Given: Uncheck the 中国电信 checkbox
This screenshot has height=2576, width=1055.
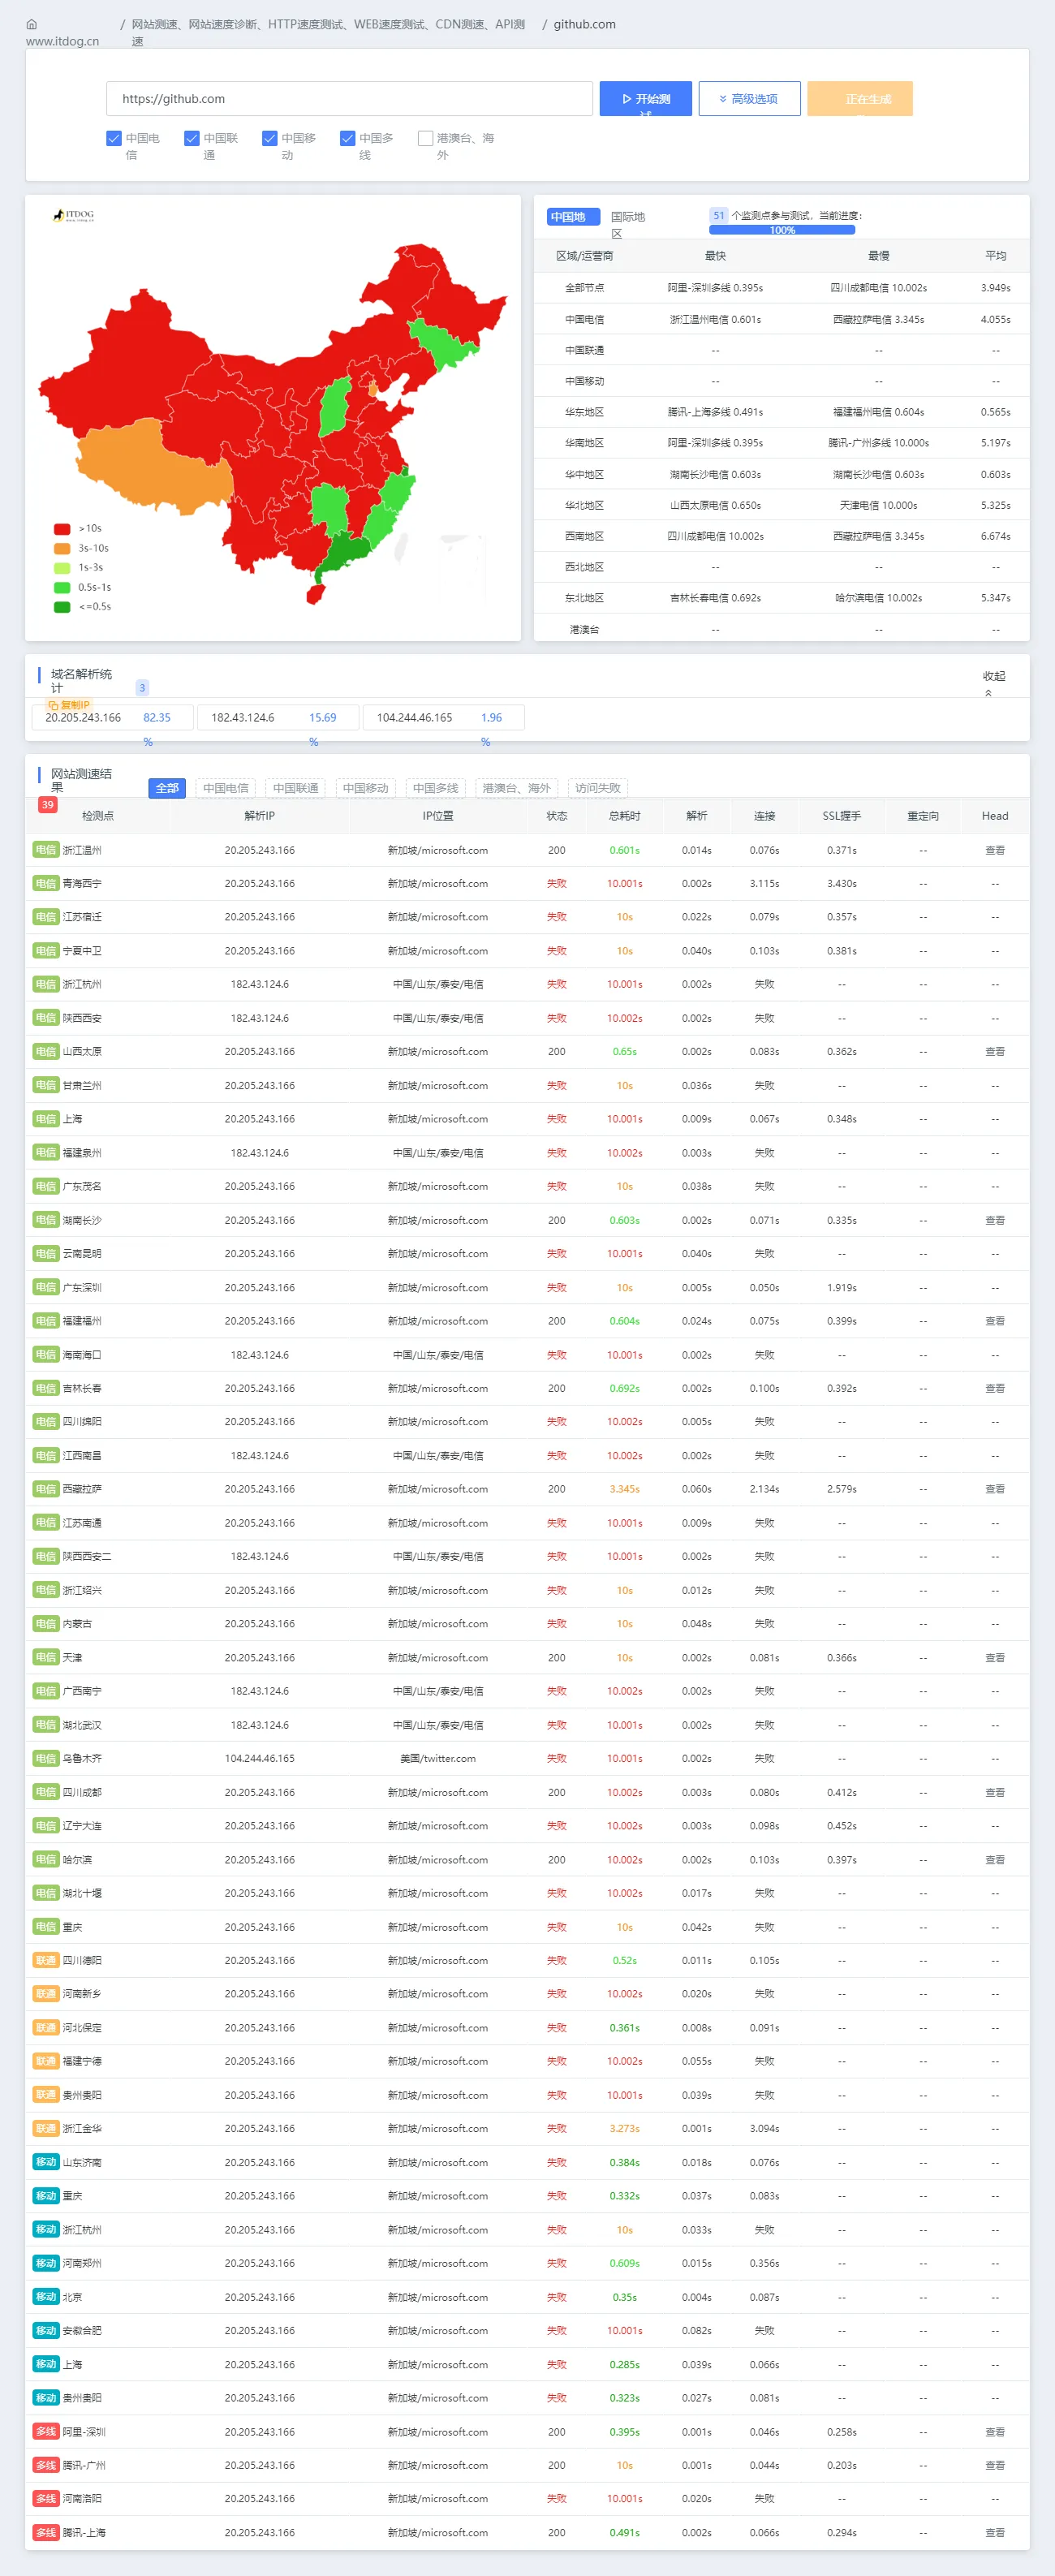Looking at the screenshot, I should click(114, 138).
